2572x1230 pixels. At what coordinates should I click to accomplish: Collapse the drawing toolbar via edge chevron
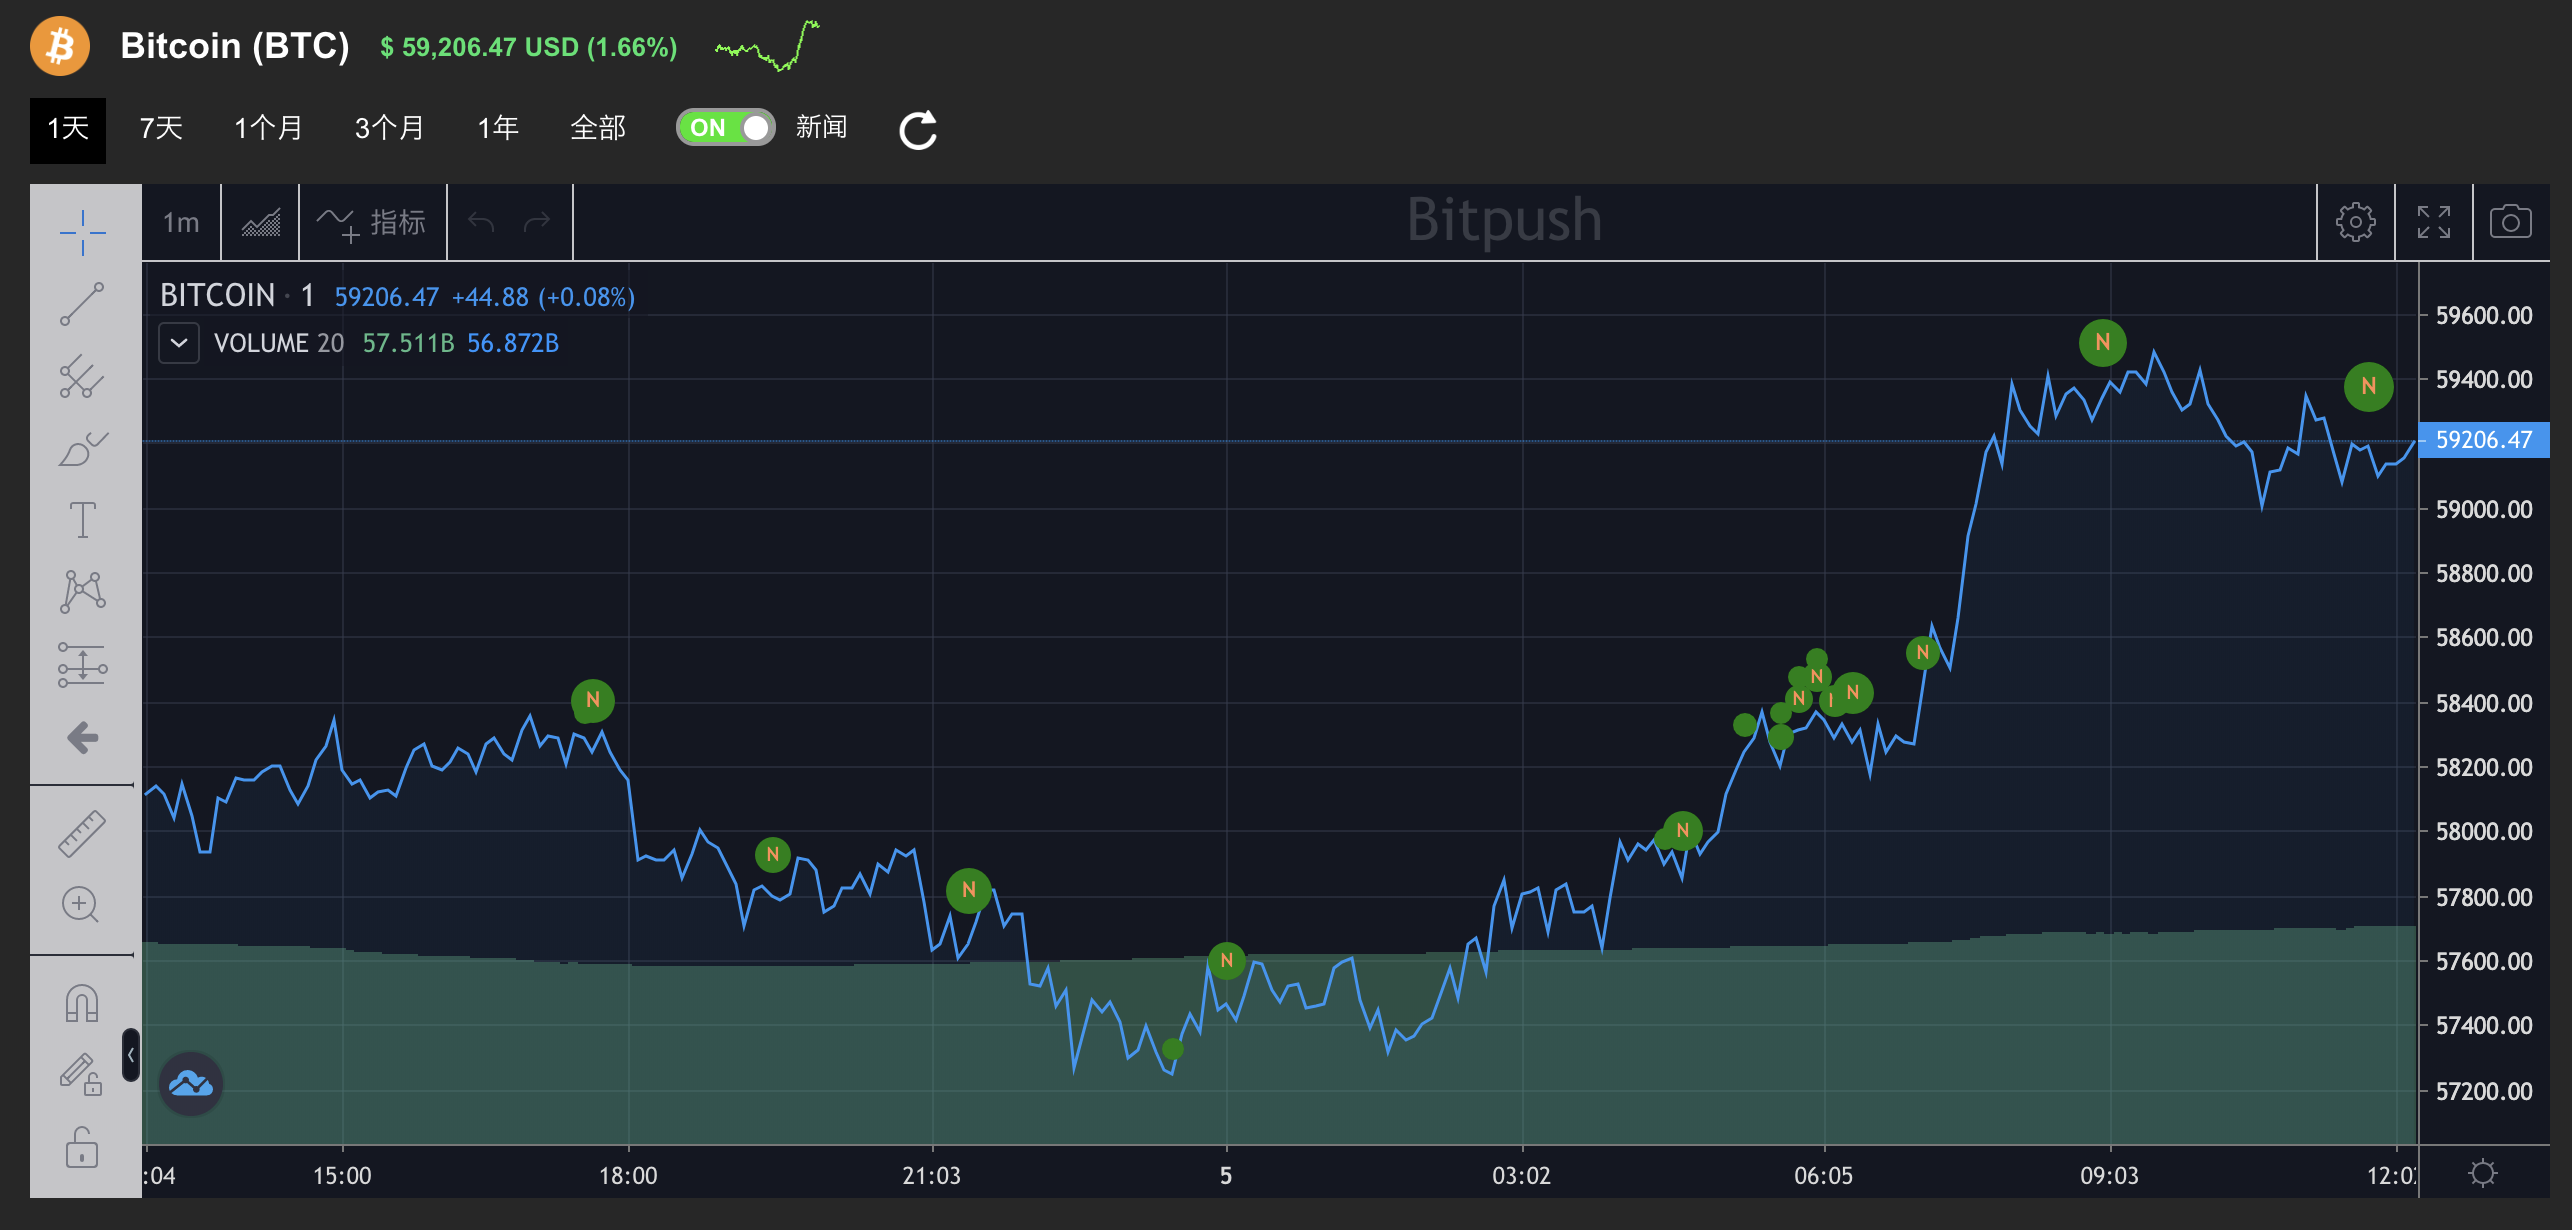[x=130, y=1055]
